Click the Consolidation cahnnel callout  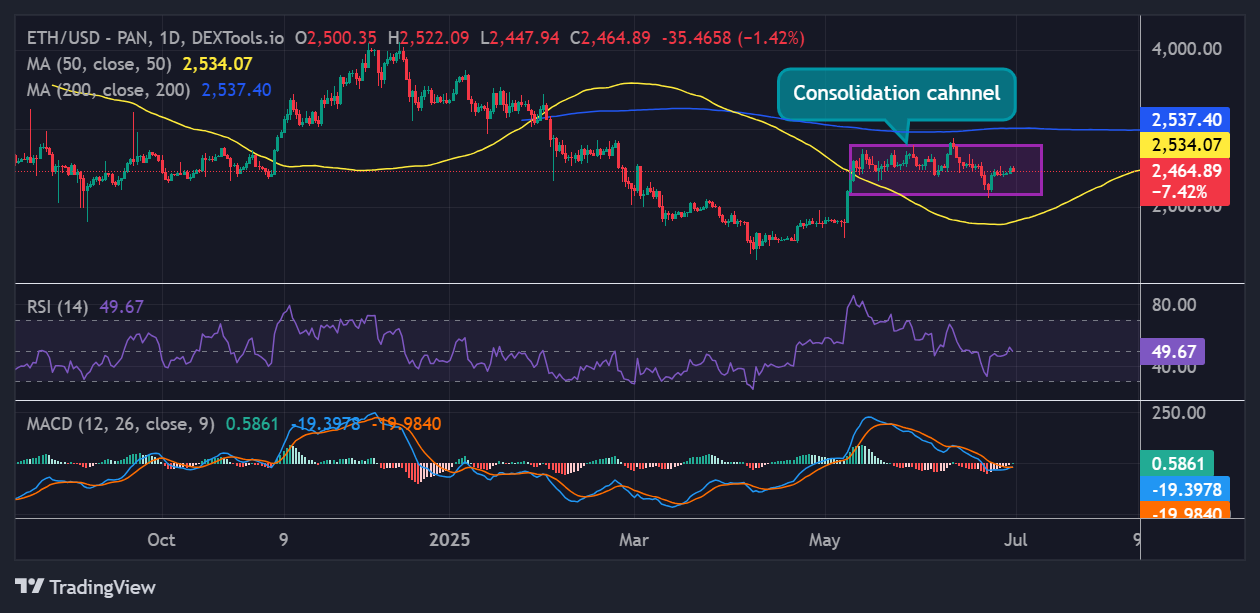pyautogui.click(x=897, y=93)
